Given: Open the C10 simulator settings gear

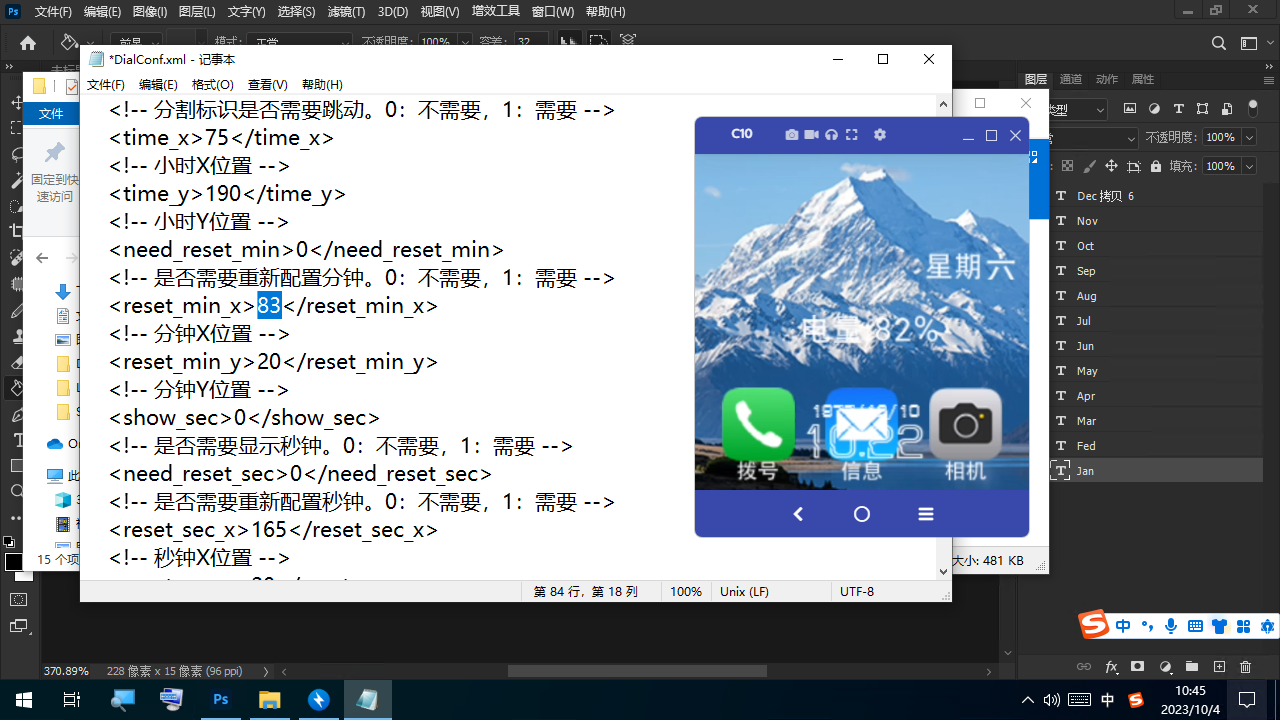Looking at the screenshot, I should point(880,135).
